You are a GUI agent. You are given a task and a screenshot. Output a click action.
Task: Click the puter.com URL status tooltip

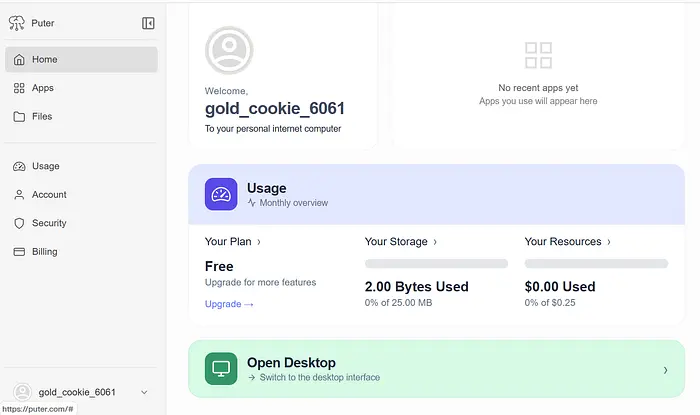click(x=38, y=409)
